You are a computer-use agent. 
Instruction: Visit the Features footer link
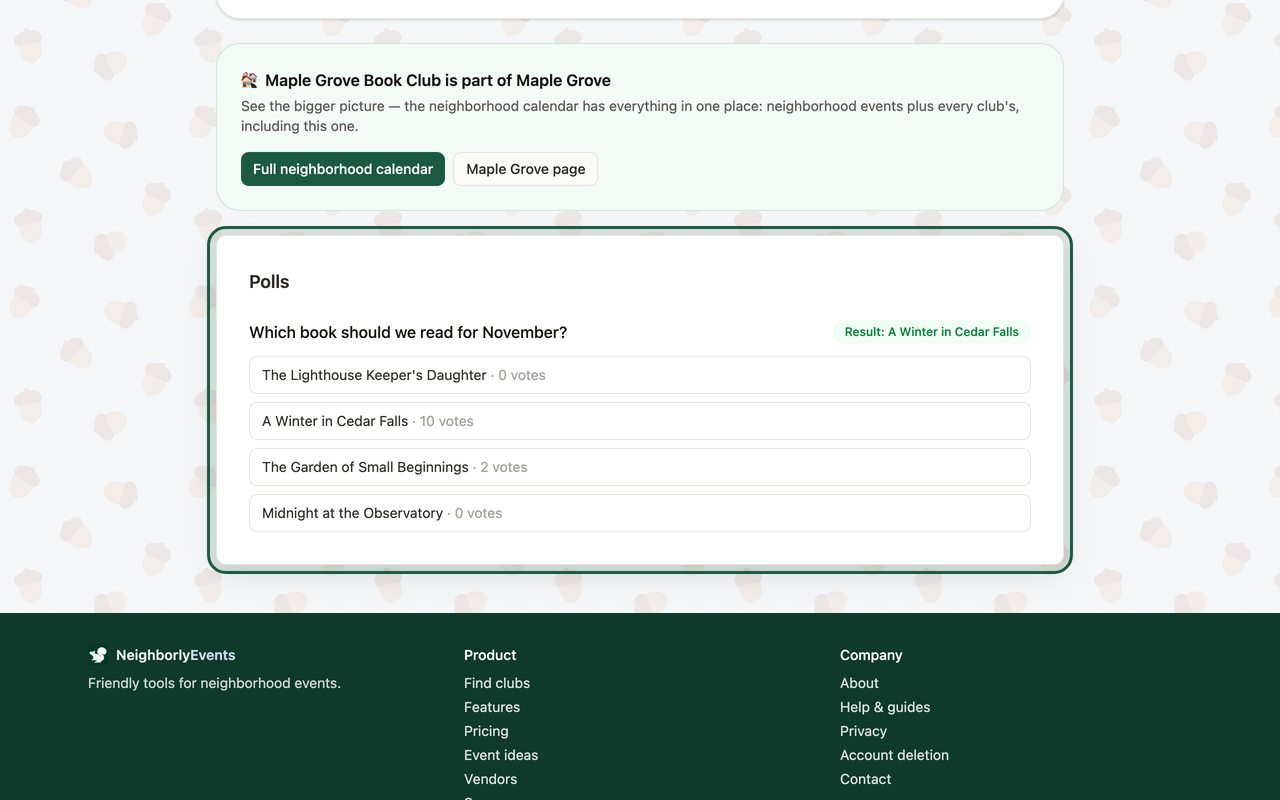[492, 707]
